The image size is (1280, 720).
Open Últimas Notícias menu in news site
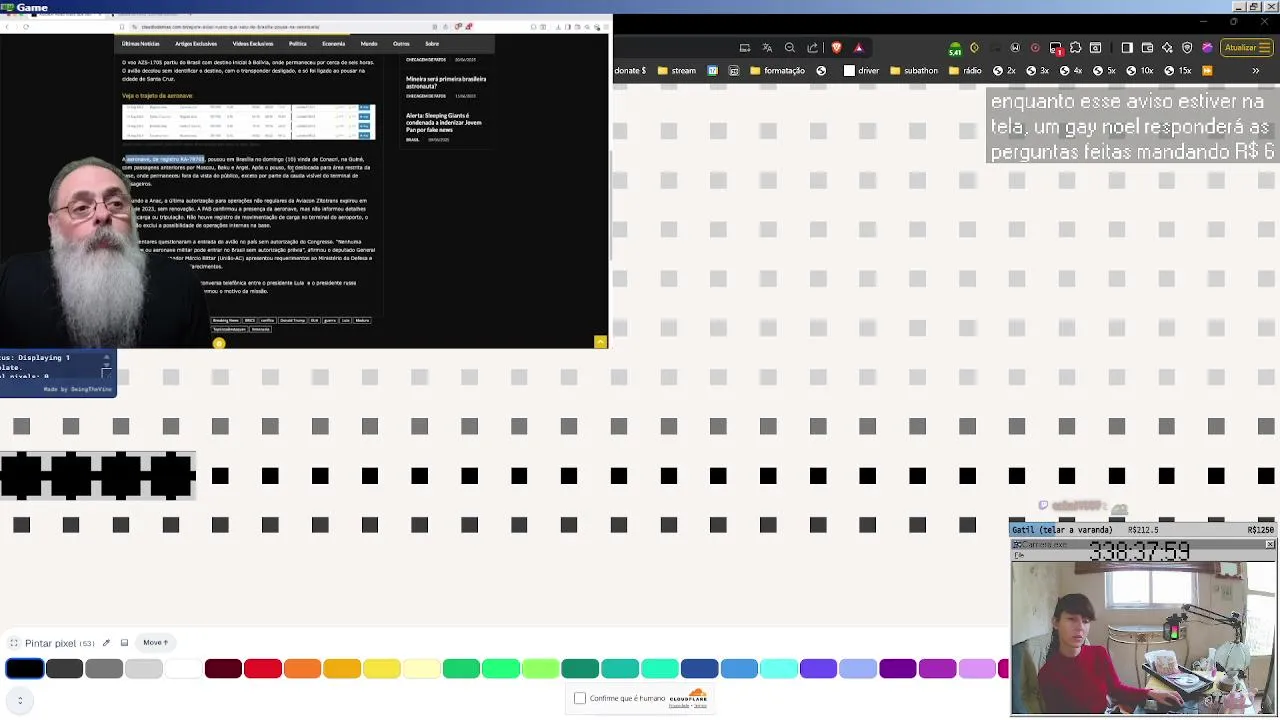point(140,44)
